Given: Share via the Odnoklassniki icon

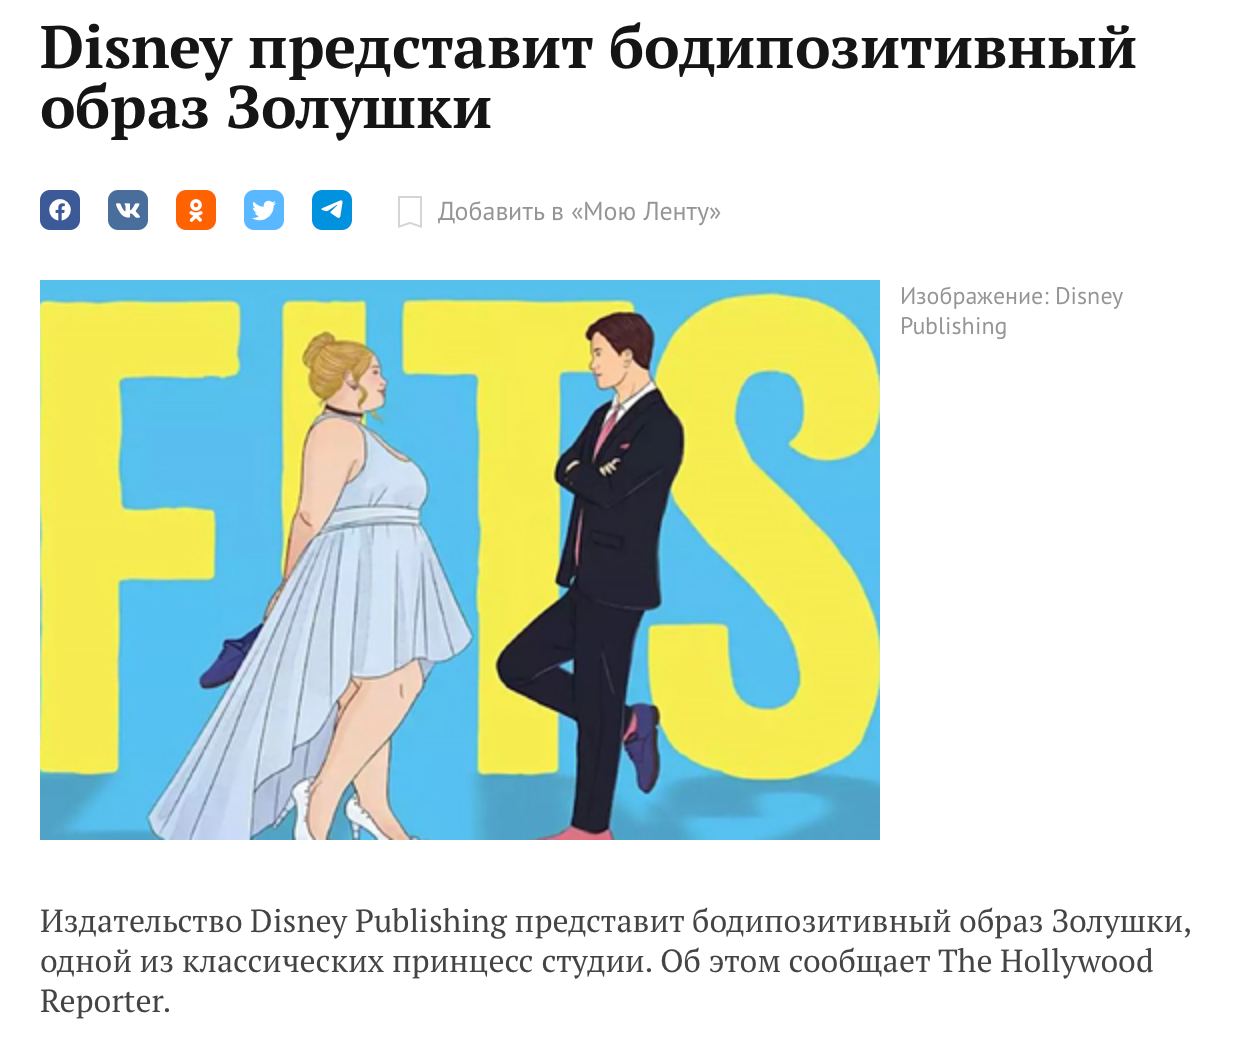Looking at the screenshot, I should 196,210.
